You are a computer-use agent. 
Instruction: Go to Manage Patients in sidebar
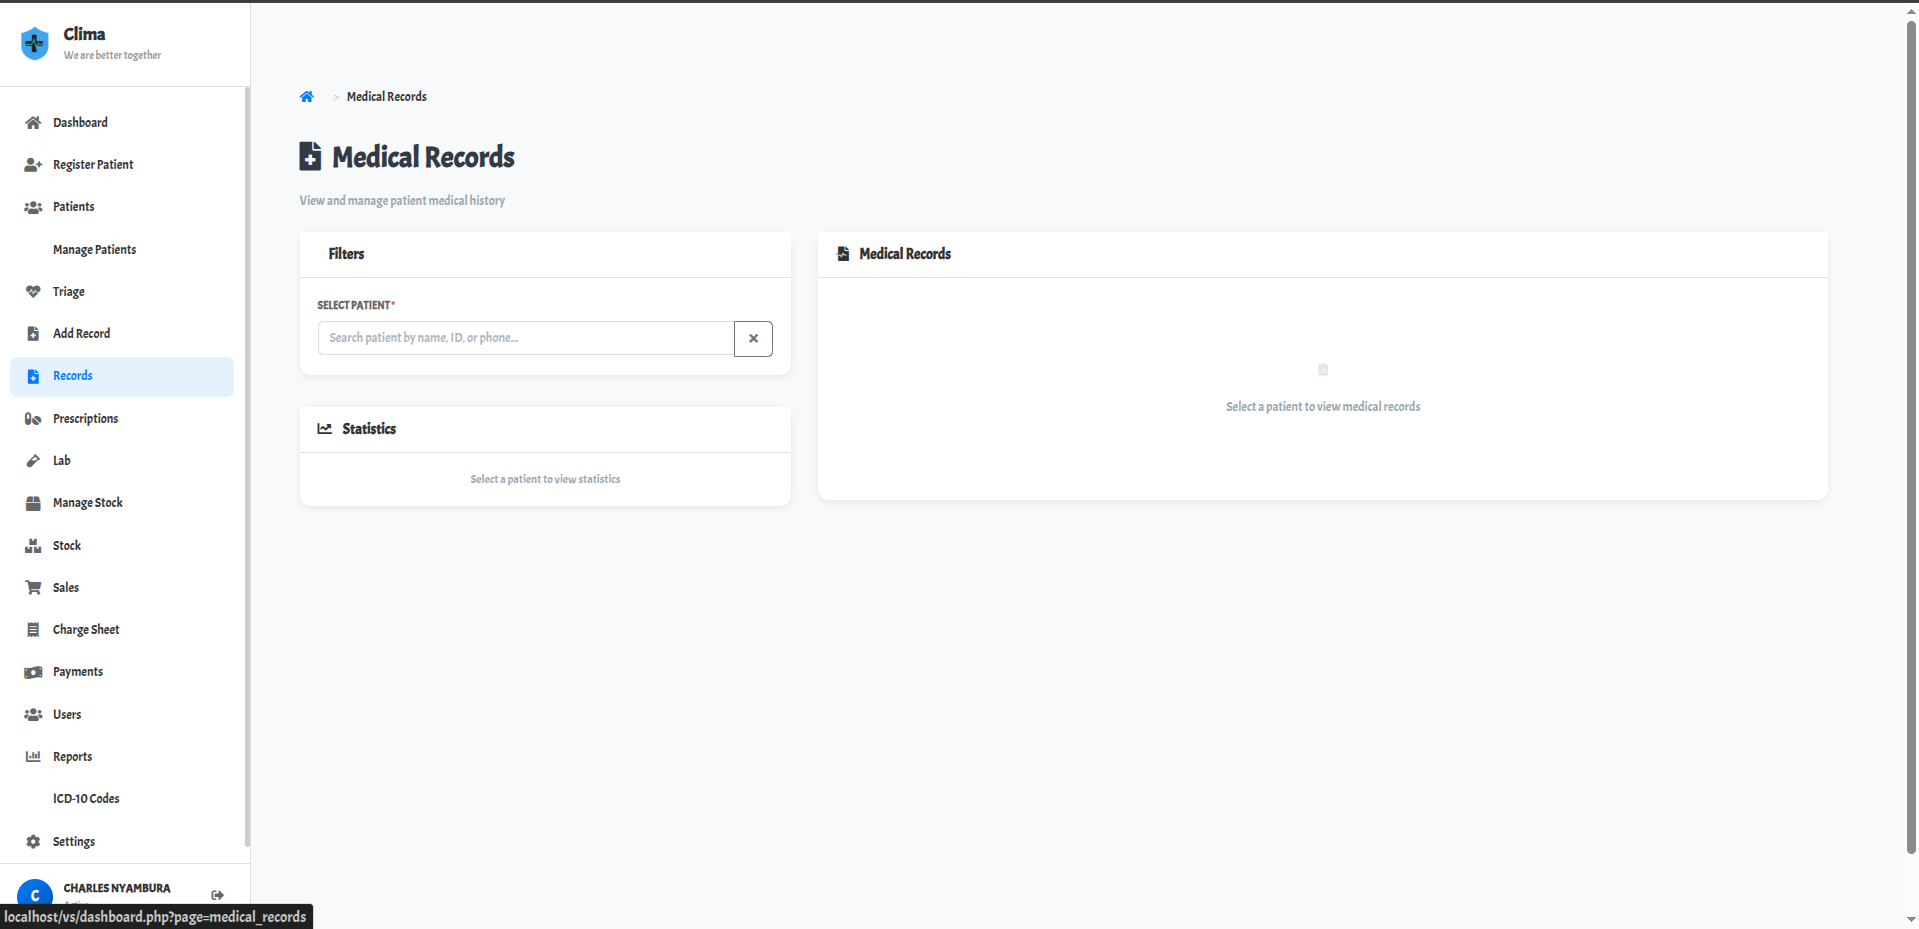tap(122, 250)
